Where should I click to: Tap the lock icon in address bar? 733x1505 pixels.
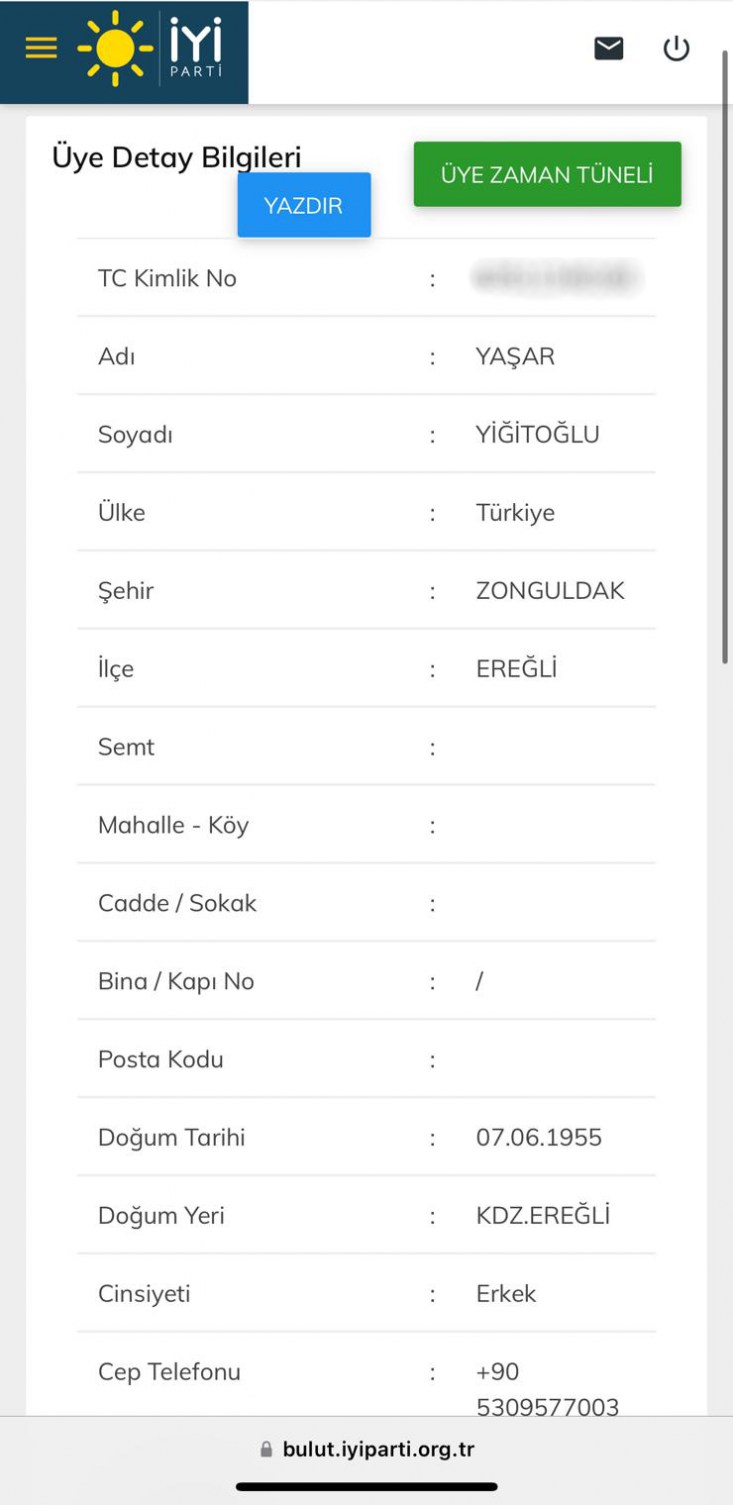coord(266,1449)
